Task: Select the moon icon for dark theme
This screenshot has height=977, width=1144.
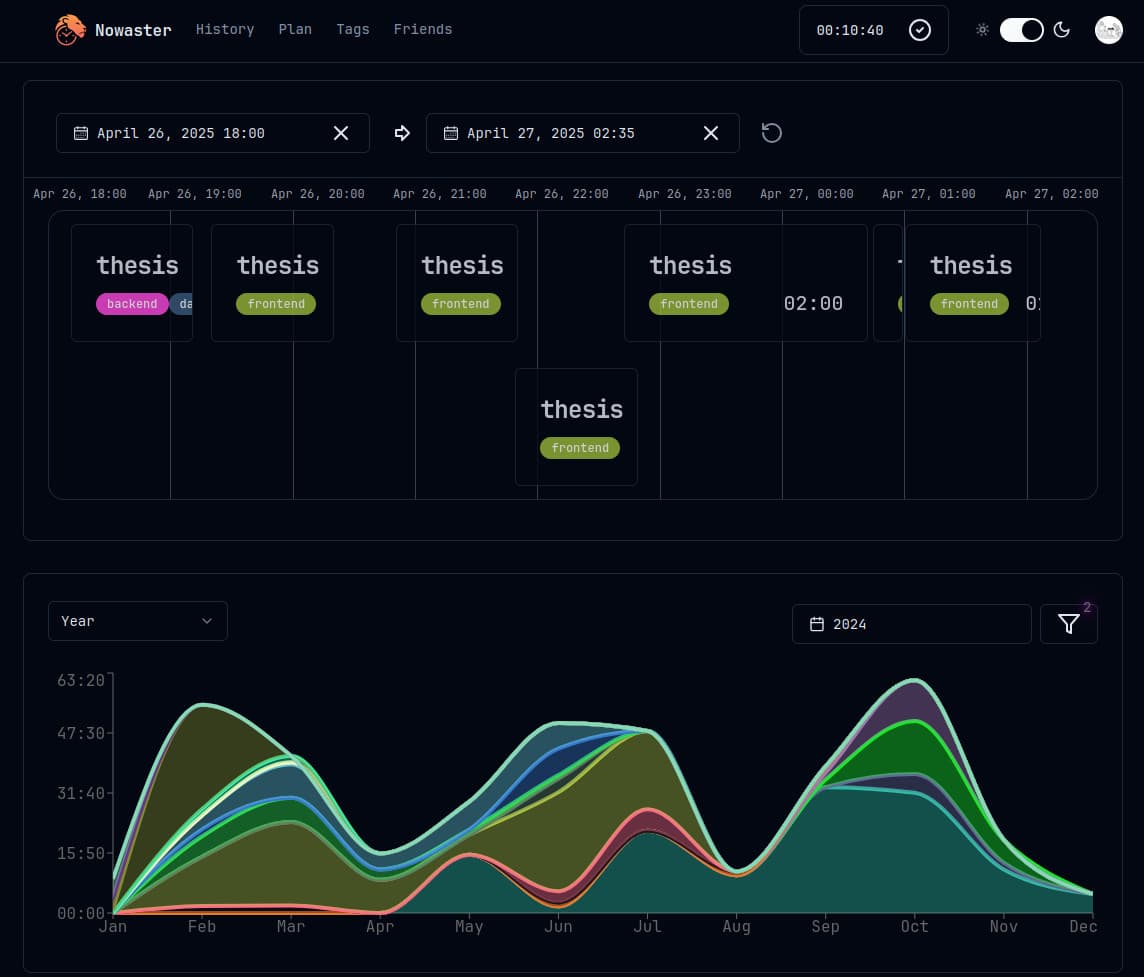Action: click(1062, 30)
